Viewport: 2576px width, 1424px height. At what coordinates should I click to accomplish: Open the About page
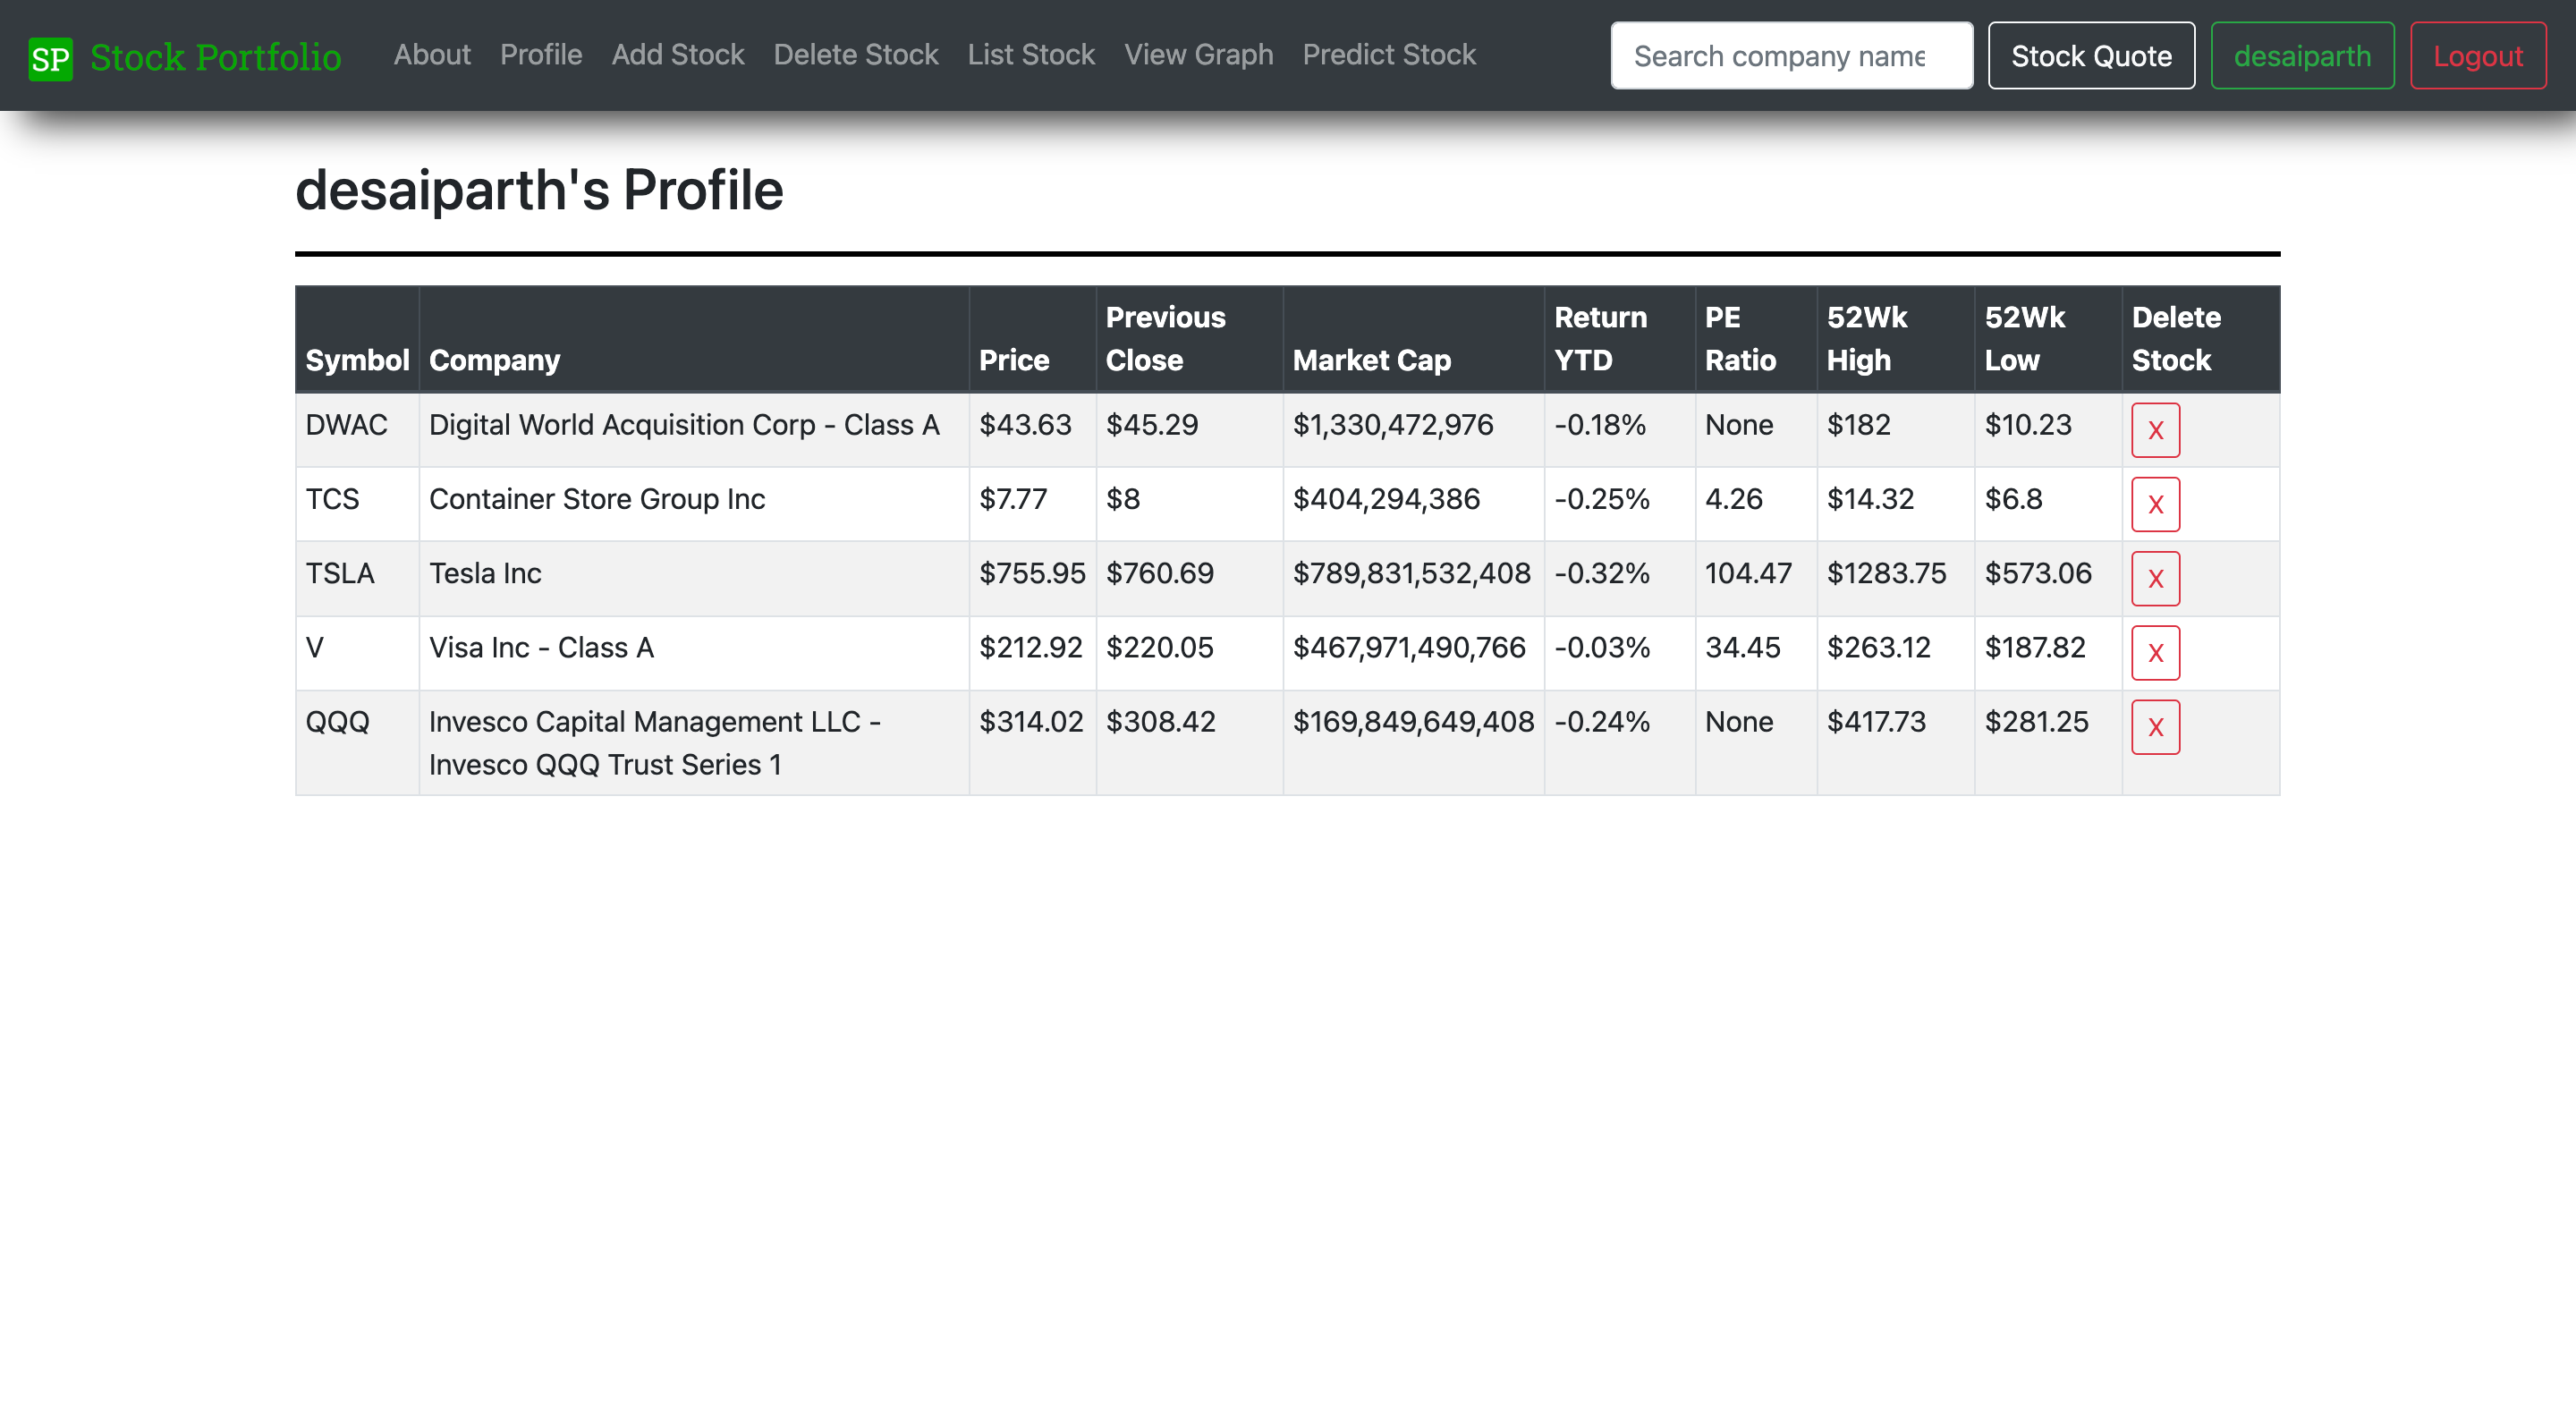click(x=432, y=54)
